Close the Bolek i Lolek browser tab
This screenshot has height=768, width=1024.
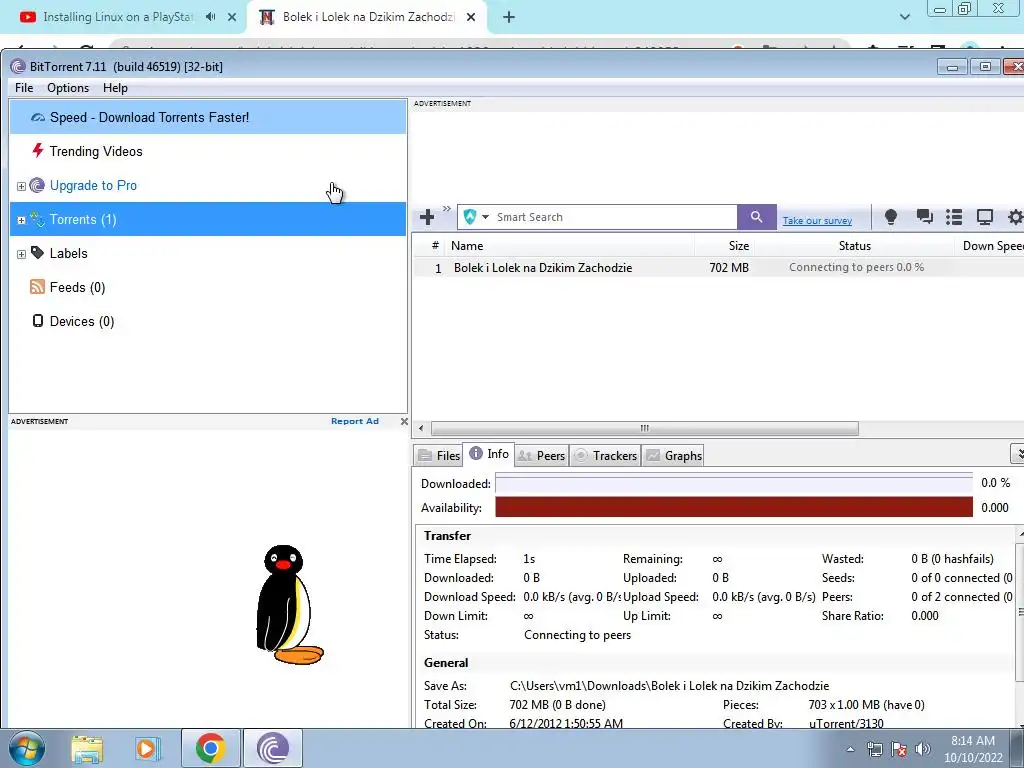(471, 18)
